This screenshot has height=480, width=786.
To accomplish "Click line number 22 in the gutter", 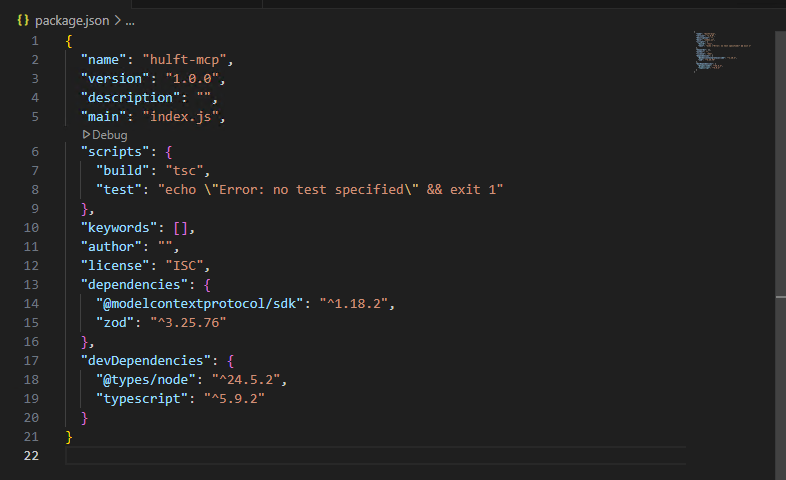I will click(31, 456).
